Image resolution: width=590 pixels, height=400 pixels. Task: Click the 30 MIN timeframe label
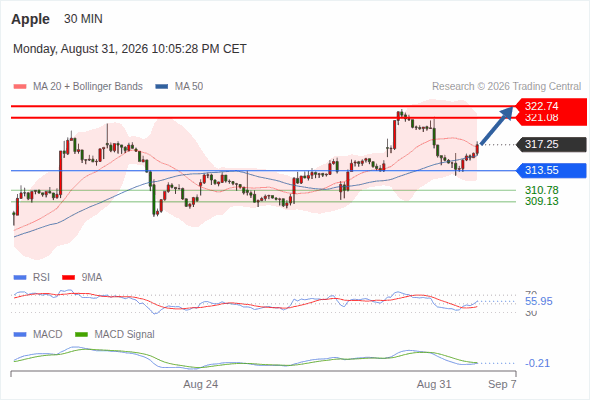[x=83, y=19]
